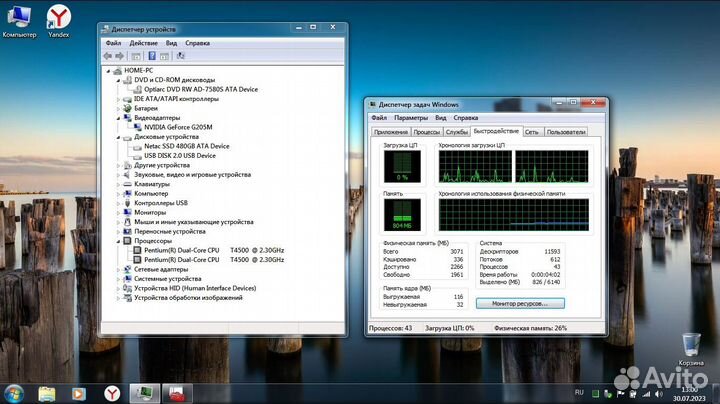Collapse the Видеоадаптеры node

[x=118, y=118]
